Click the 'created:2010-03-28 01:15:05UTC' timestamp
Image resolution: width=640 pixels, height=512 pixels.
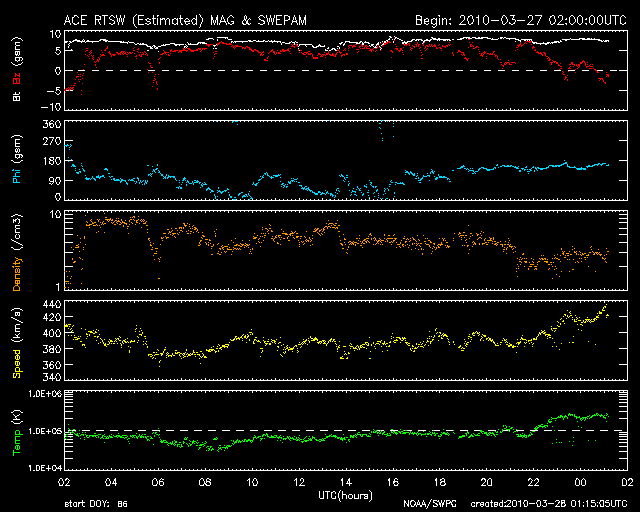point(549,504)
